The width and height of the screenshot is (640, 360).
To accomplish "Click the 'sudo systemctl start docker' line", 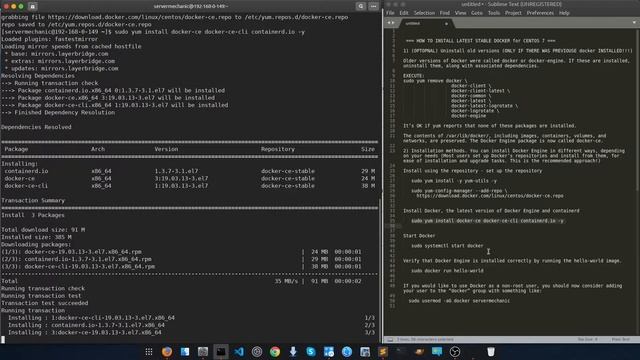I will 447,246.
